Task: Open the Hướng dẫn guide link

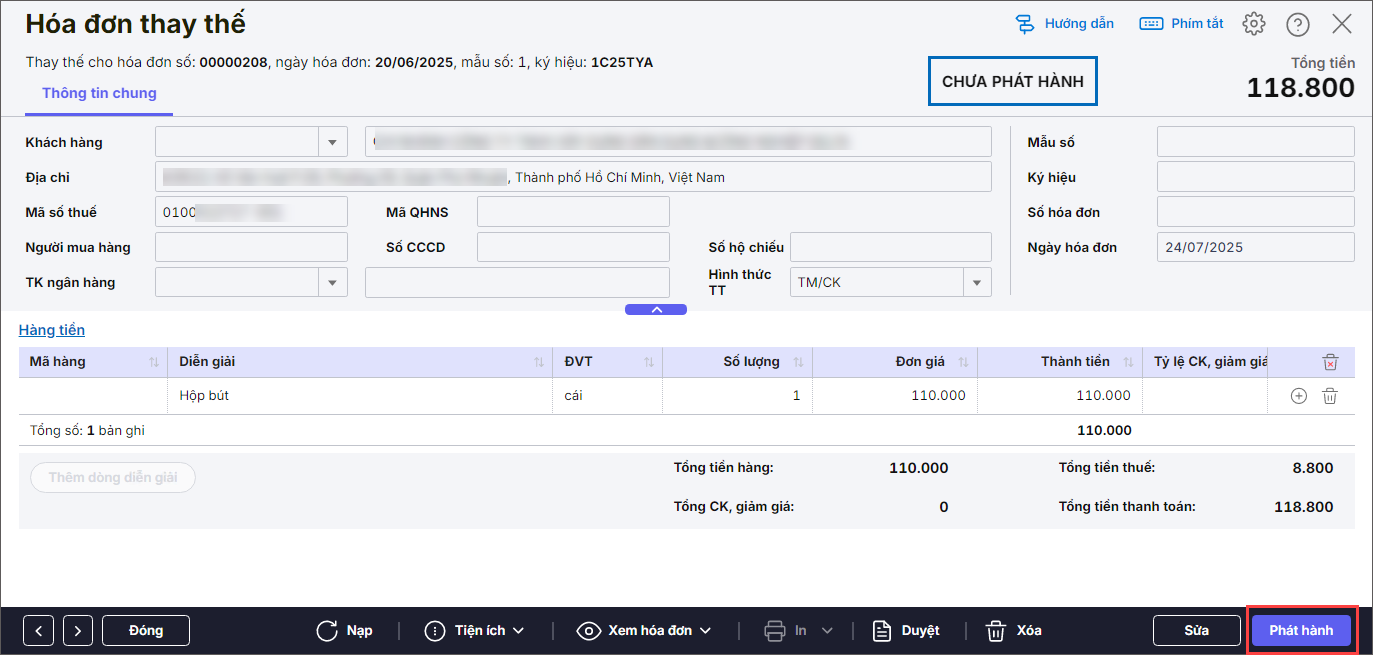Action: click(x=1064, y=24)
